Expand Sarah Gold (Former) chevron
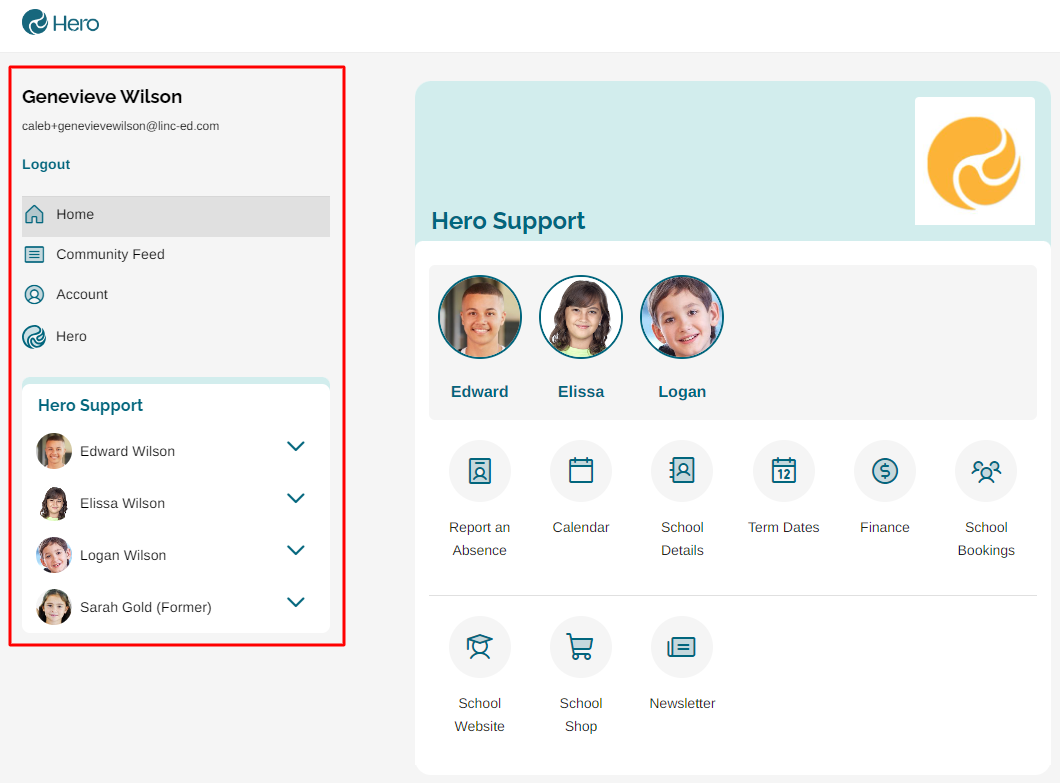This screenshot has width=1060, height=783. click(296, 603)
